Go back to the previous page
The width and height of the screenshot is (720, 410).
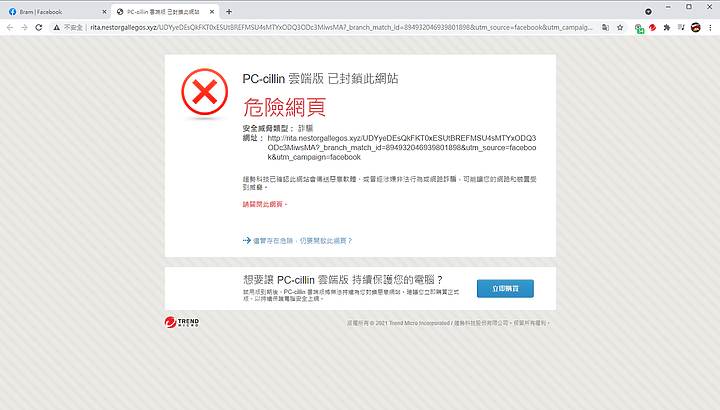(10, 28)
